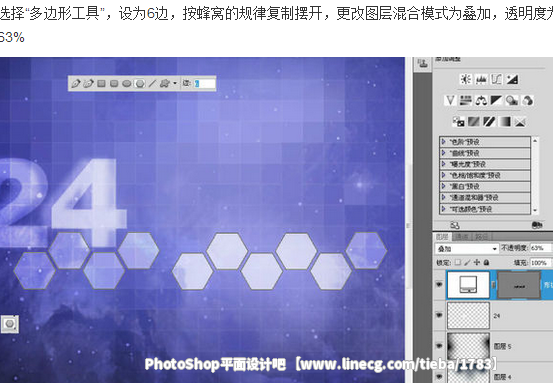This screenshot has height=383, width=553.
Task: Add Posterize adjustment
Action: pyautogui.click(x=474, y=122)
